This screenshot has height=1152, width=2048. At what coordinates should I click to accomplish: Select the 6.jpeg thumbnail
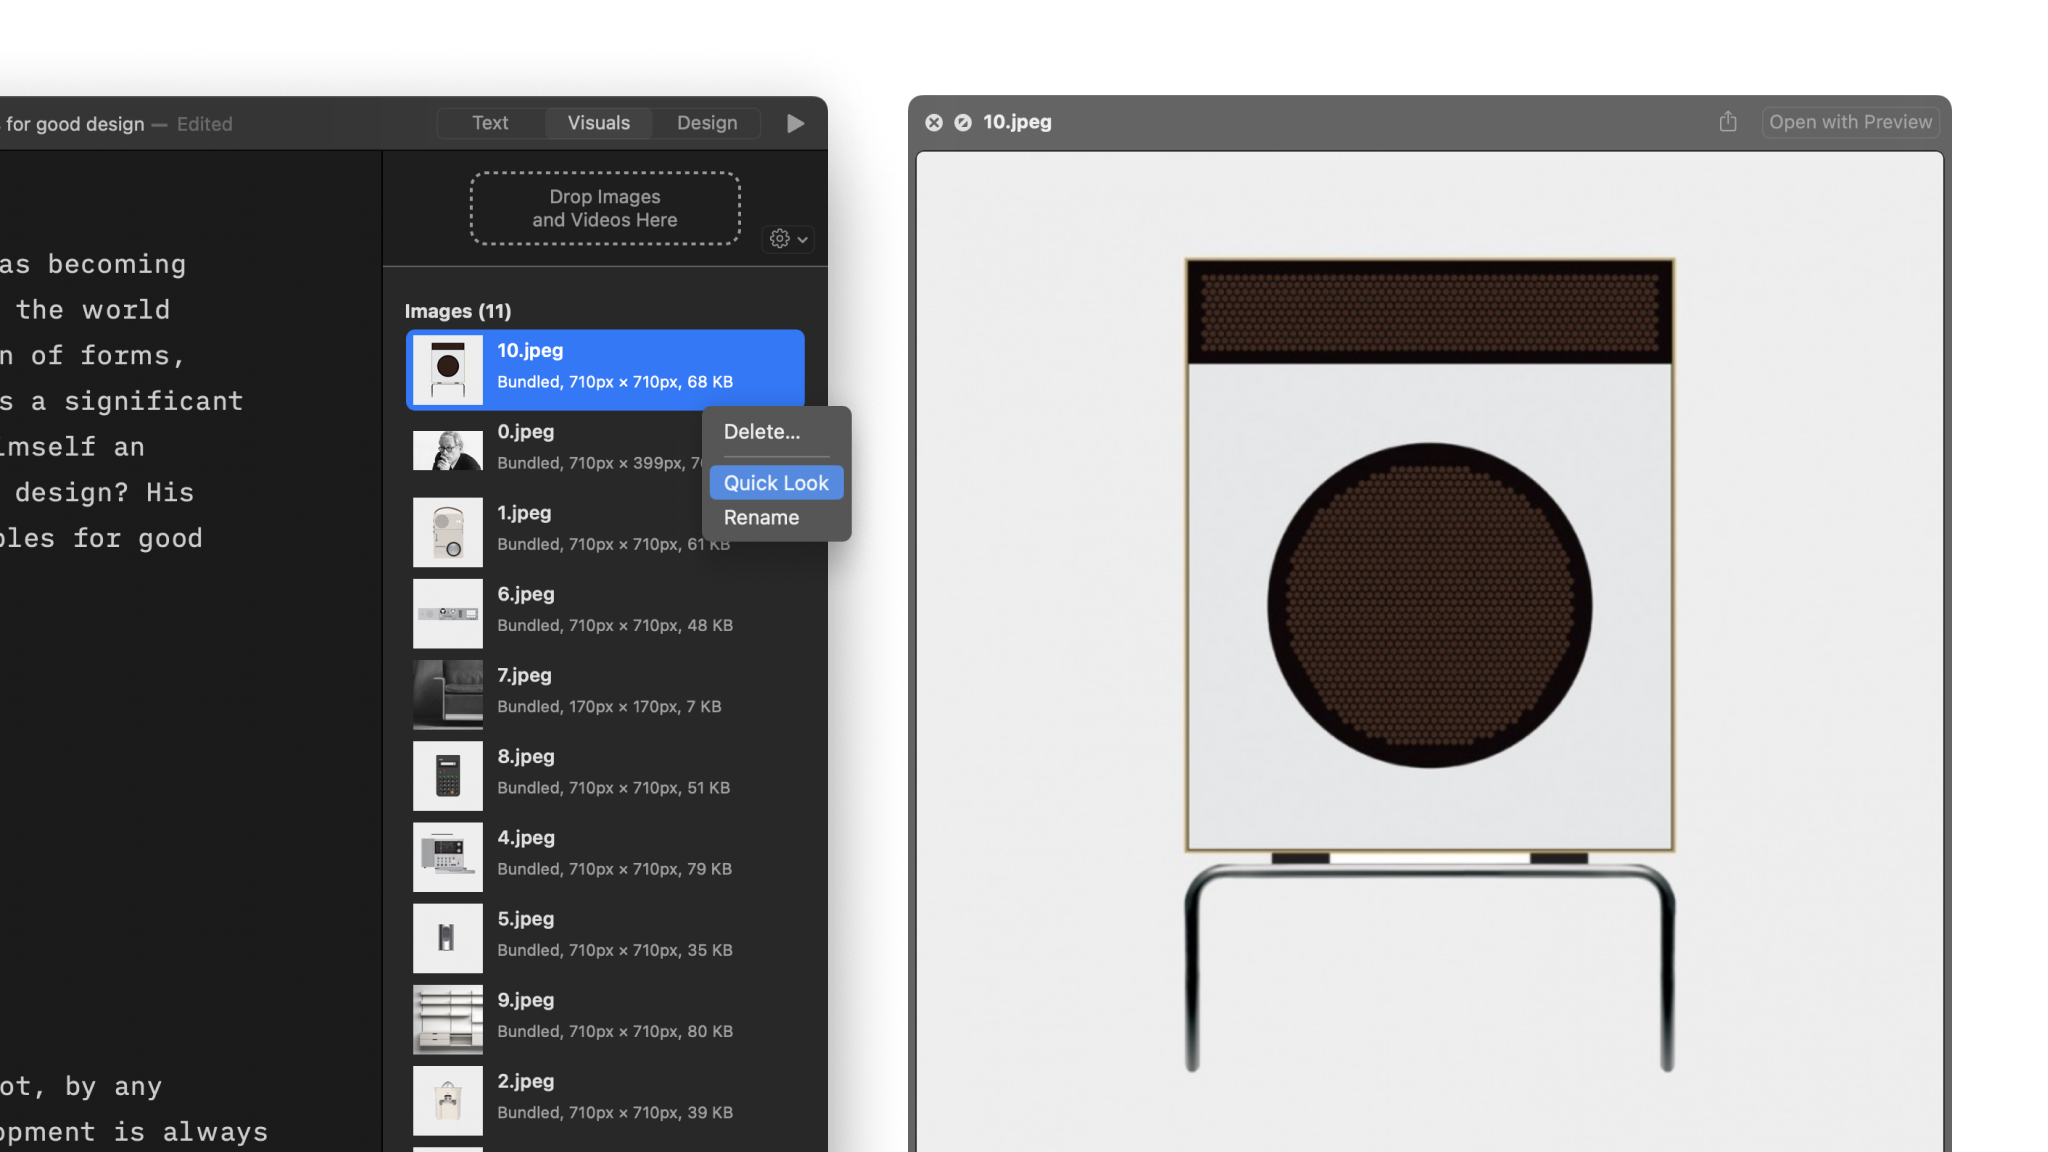point(448,613)
